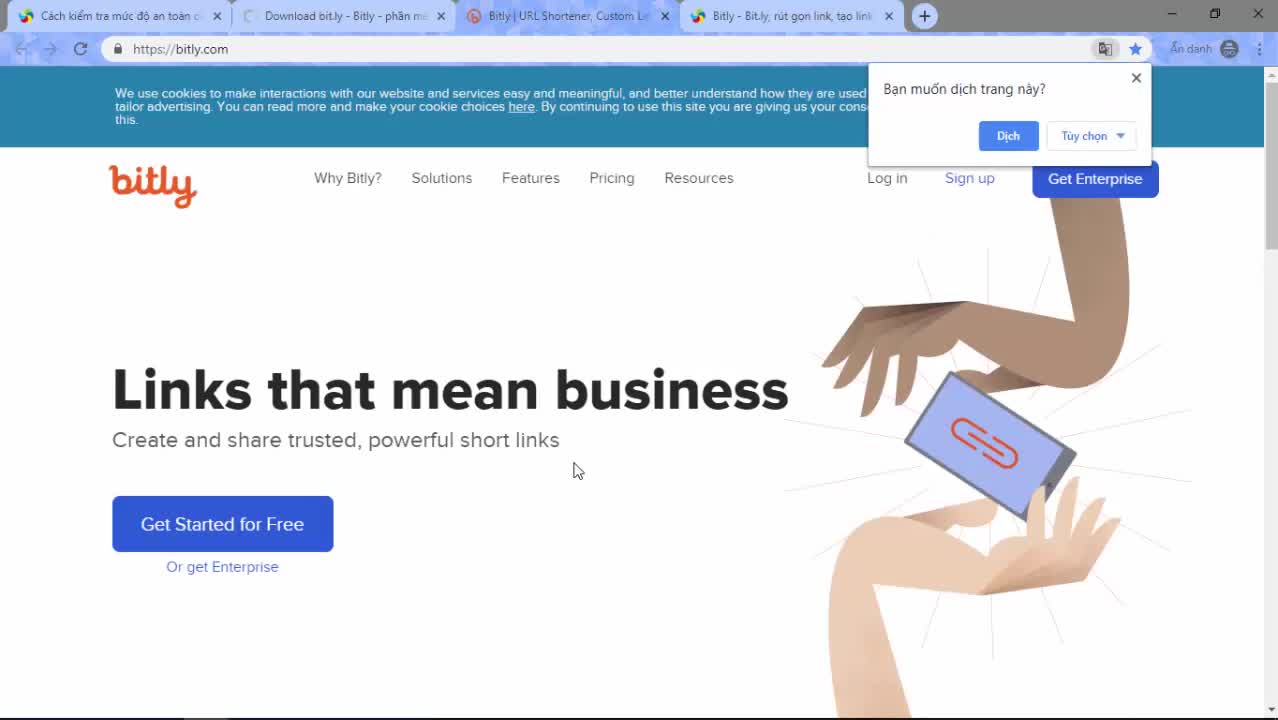Close the translate popup
Viewport: 1278px width, 720px height.
1136,78
